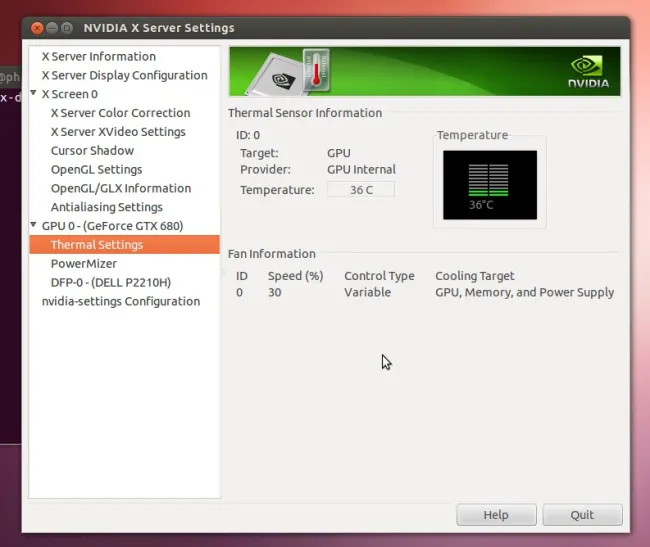Select DFP-0 - (DELL P2210H) display

[x=111, y=283]
